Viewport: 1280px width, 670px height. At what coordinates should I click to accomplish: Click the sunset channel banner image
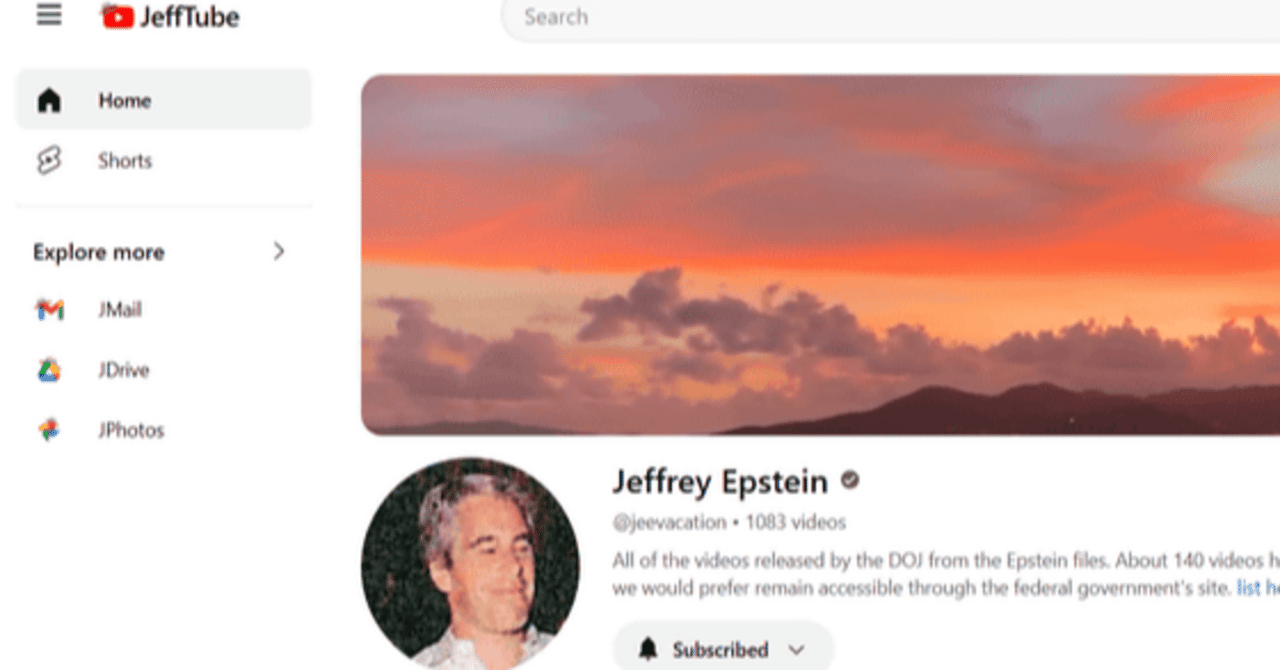coord(820,254)
